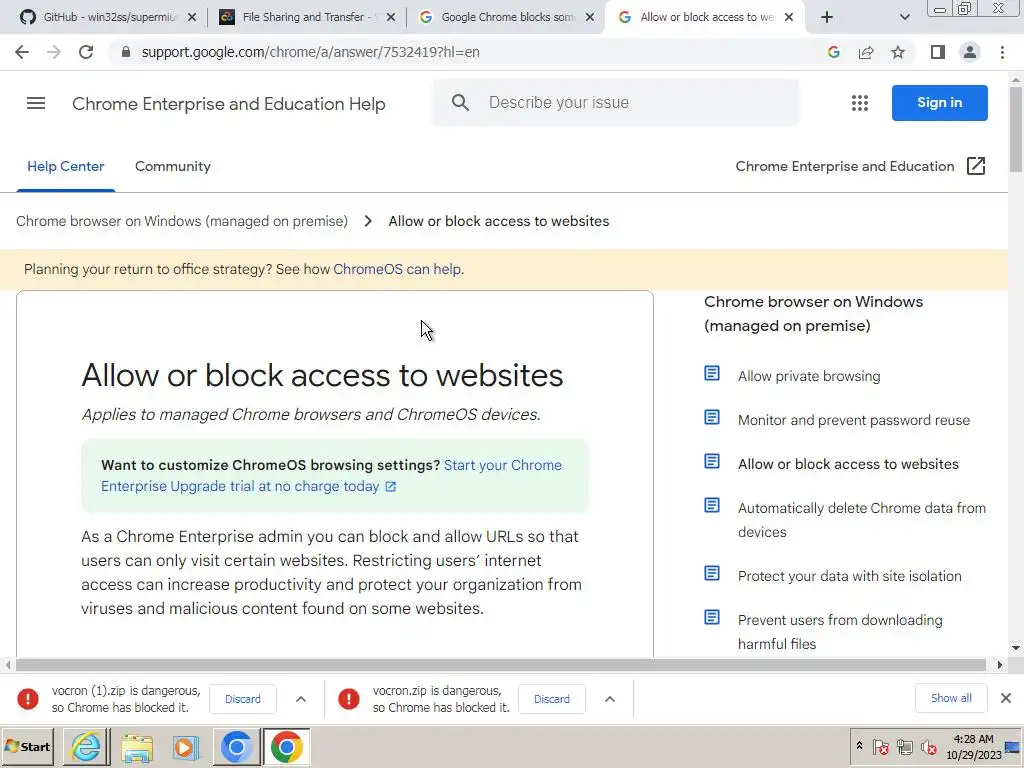
Task: Click the vertical scrollbar down arrow
Action: 1016,648
